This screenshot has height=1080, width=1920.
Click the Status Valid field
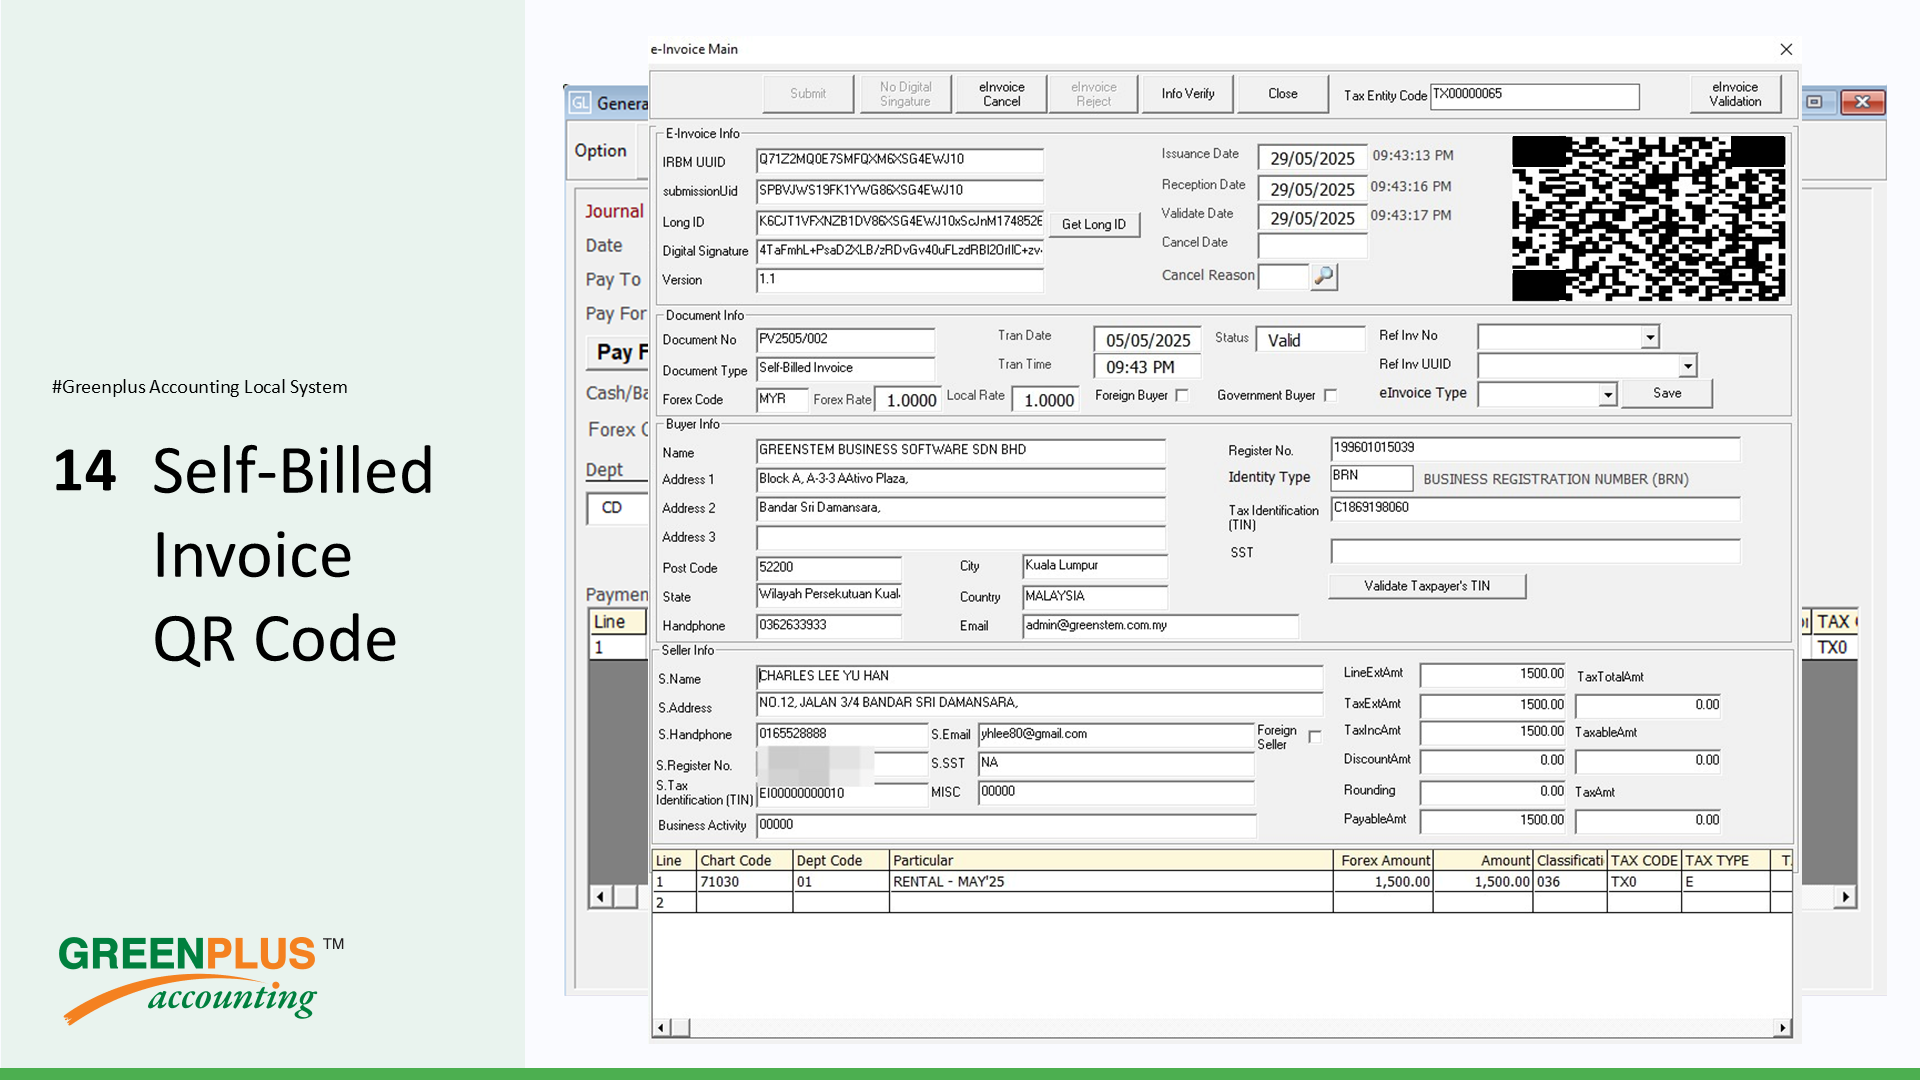coord(1310,340)
